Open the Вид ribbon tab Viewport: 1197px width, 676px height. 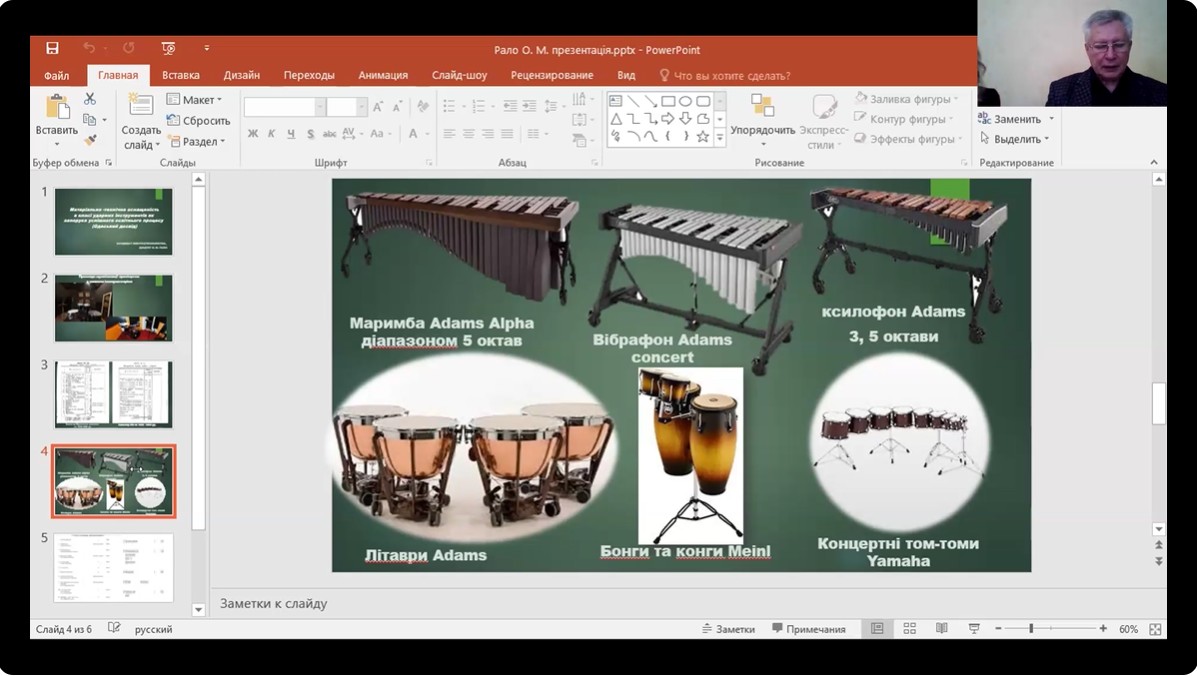point(626,76)
